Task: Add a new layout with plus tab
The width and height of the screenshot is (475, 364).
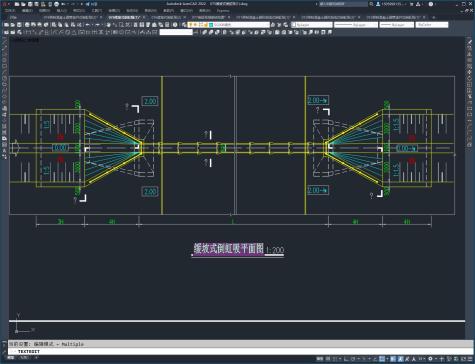Action: point(36,358)
